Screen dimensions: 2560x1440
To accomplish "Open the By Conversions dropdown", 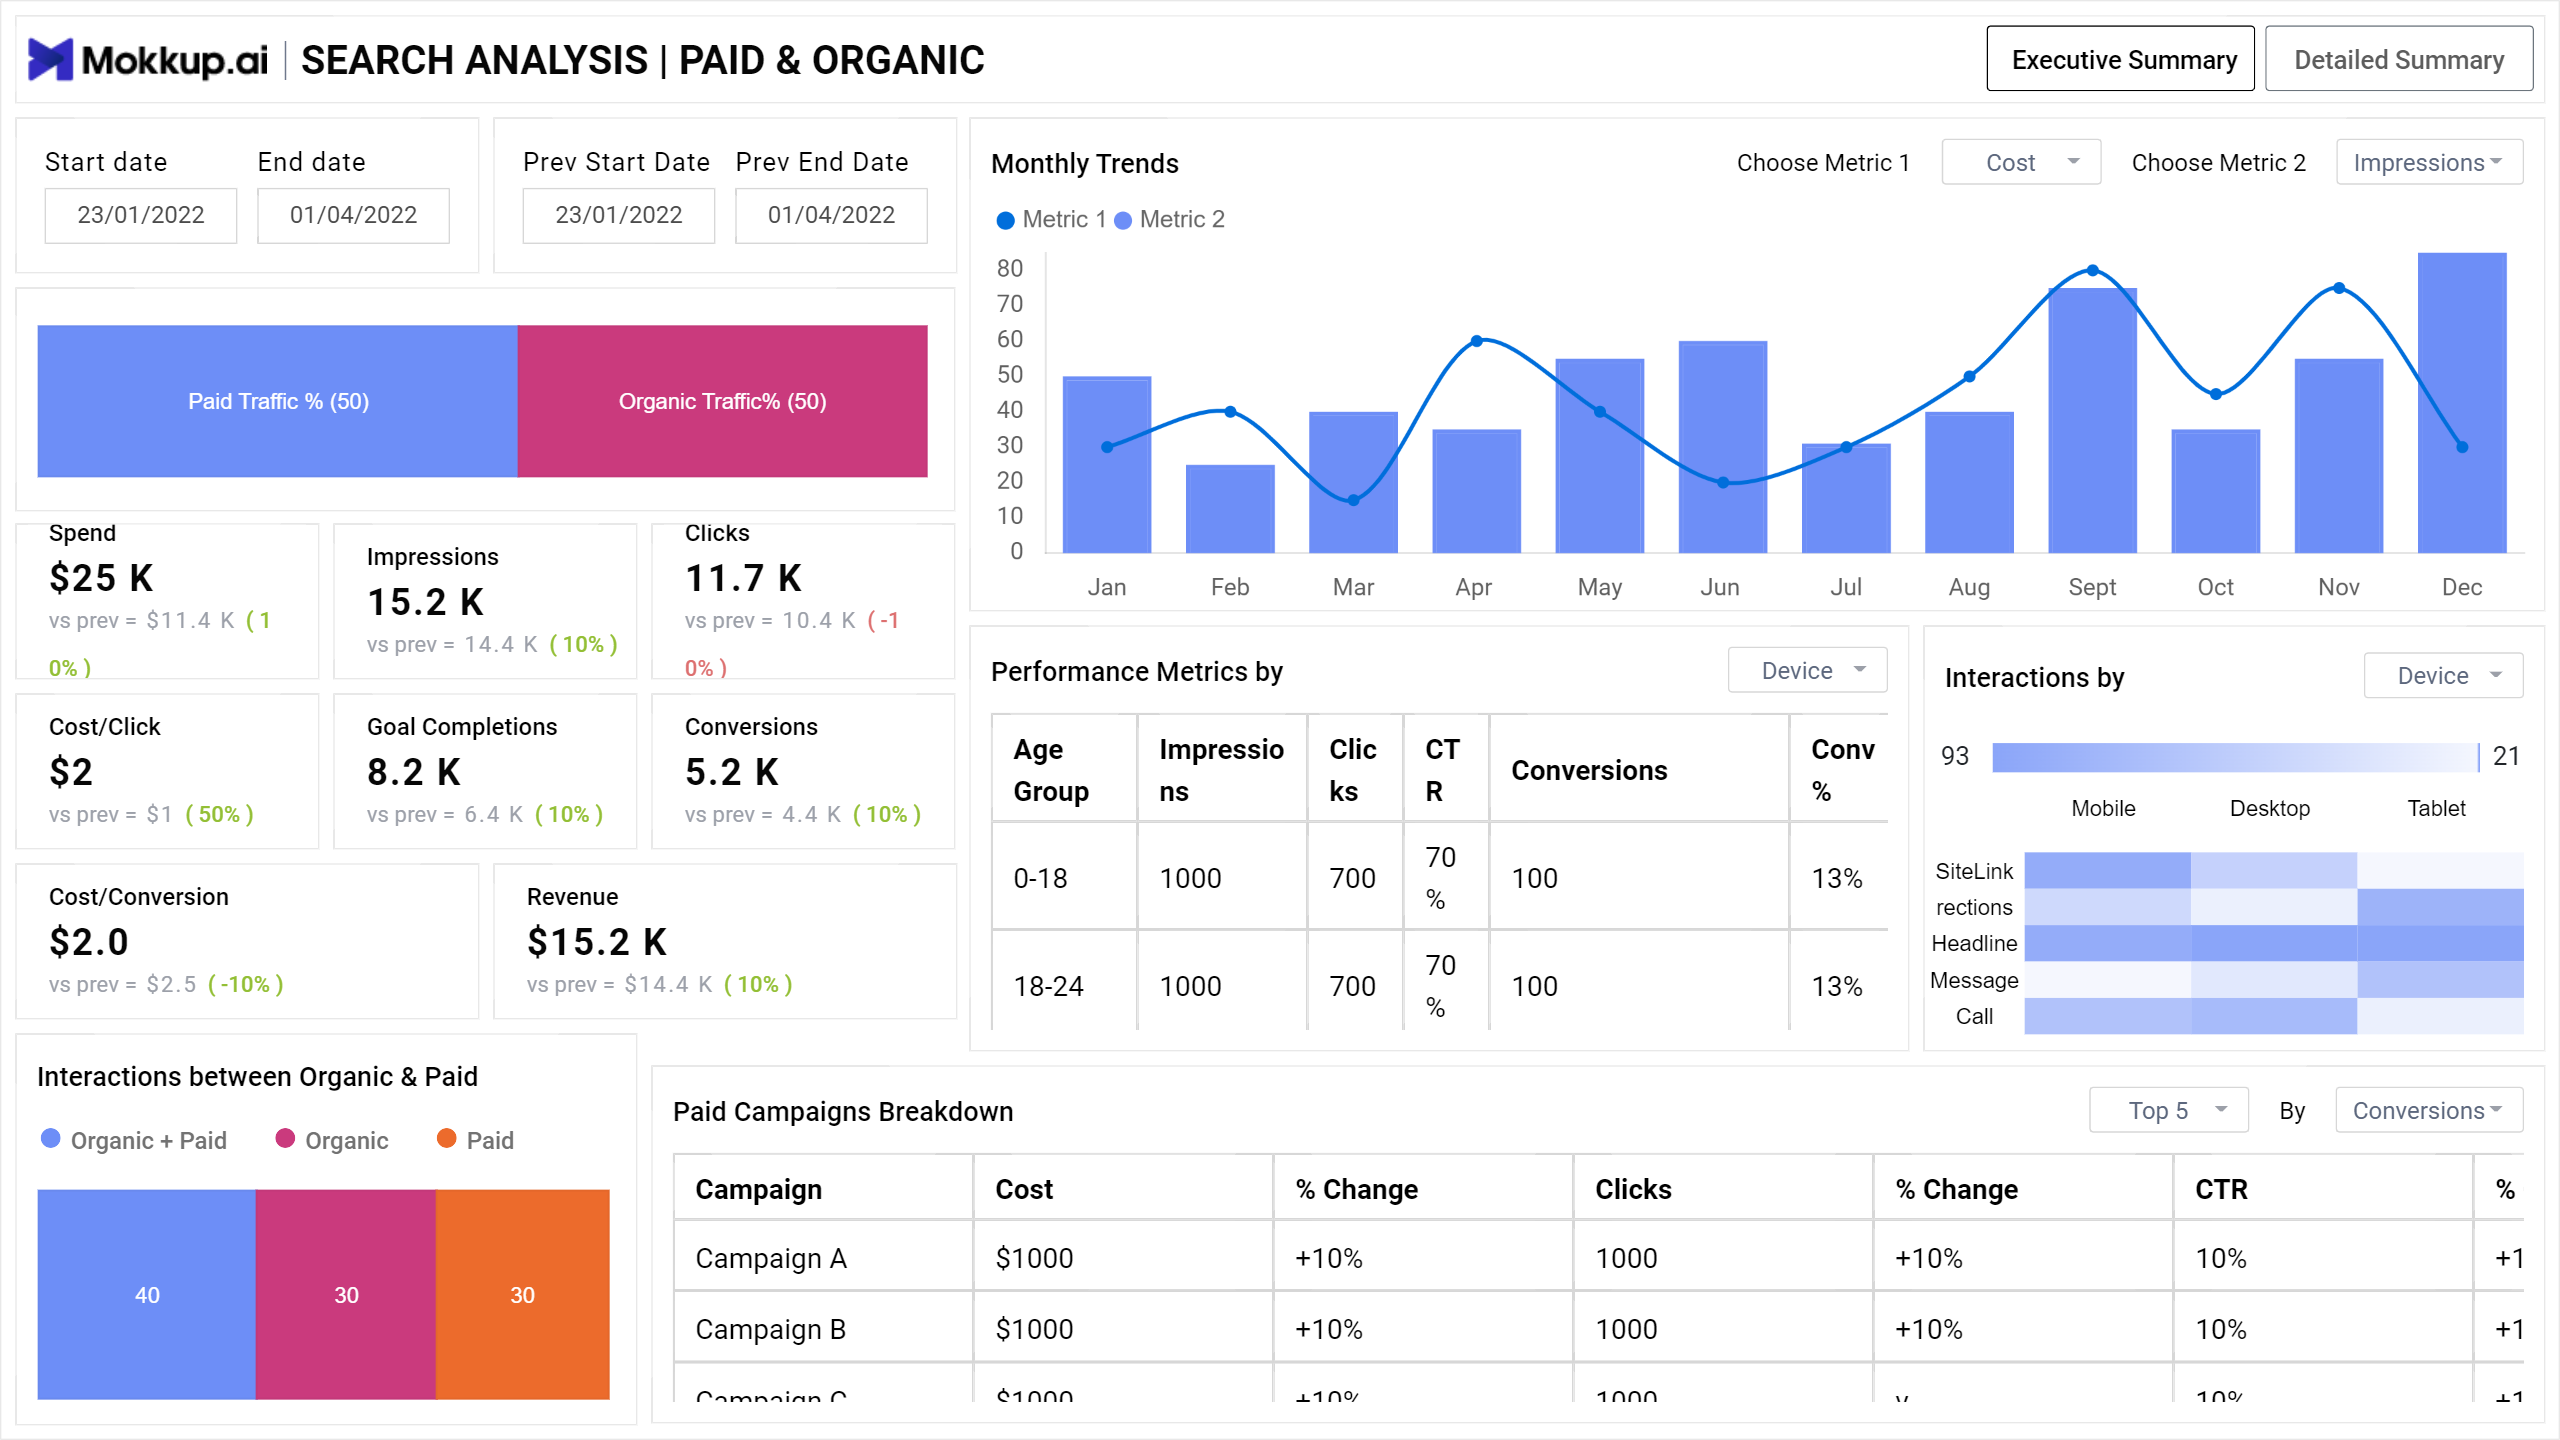I will tap(2428, 1110).
